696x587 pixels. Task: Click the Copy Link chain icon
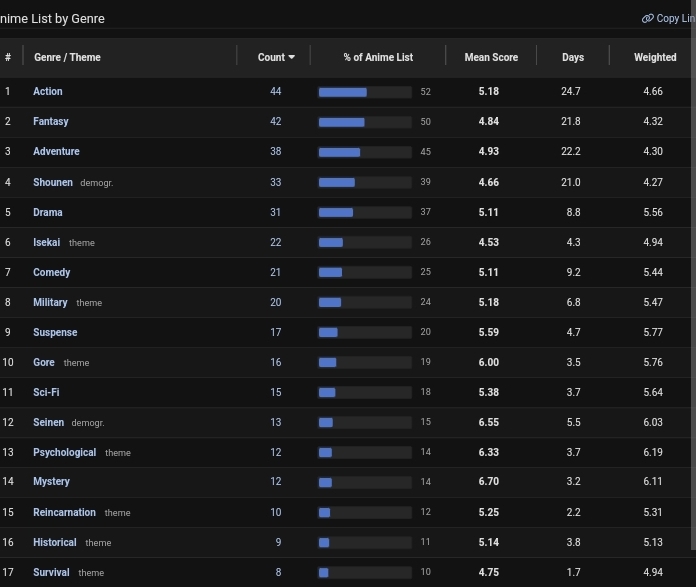pos(648,18)
